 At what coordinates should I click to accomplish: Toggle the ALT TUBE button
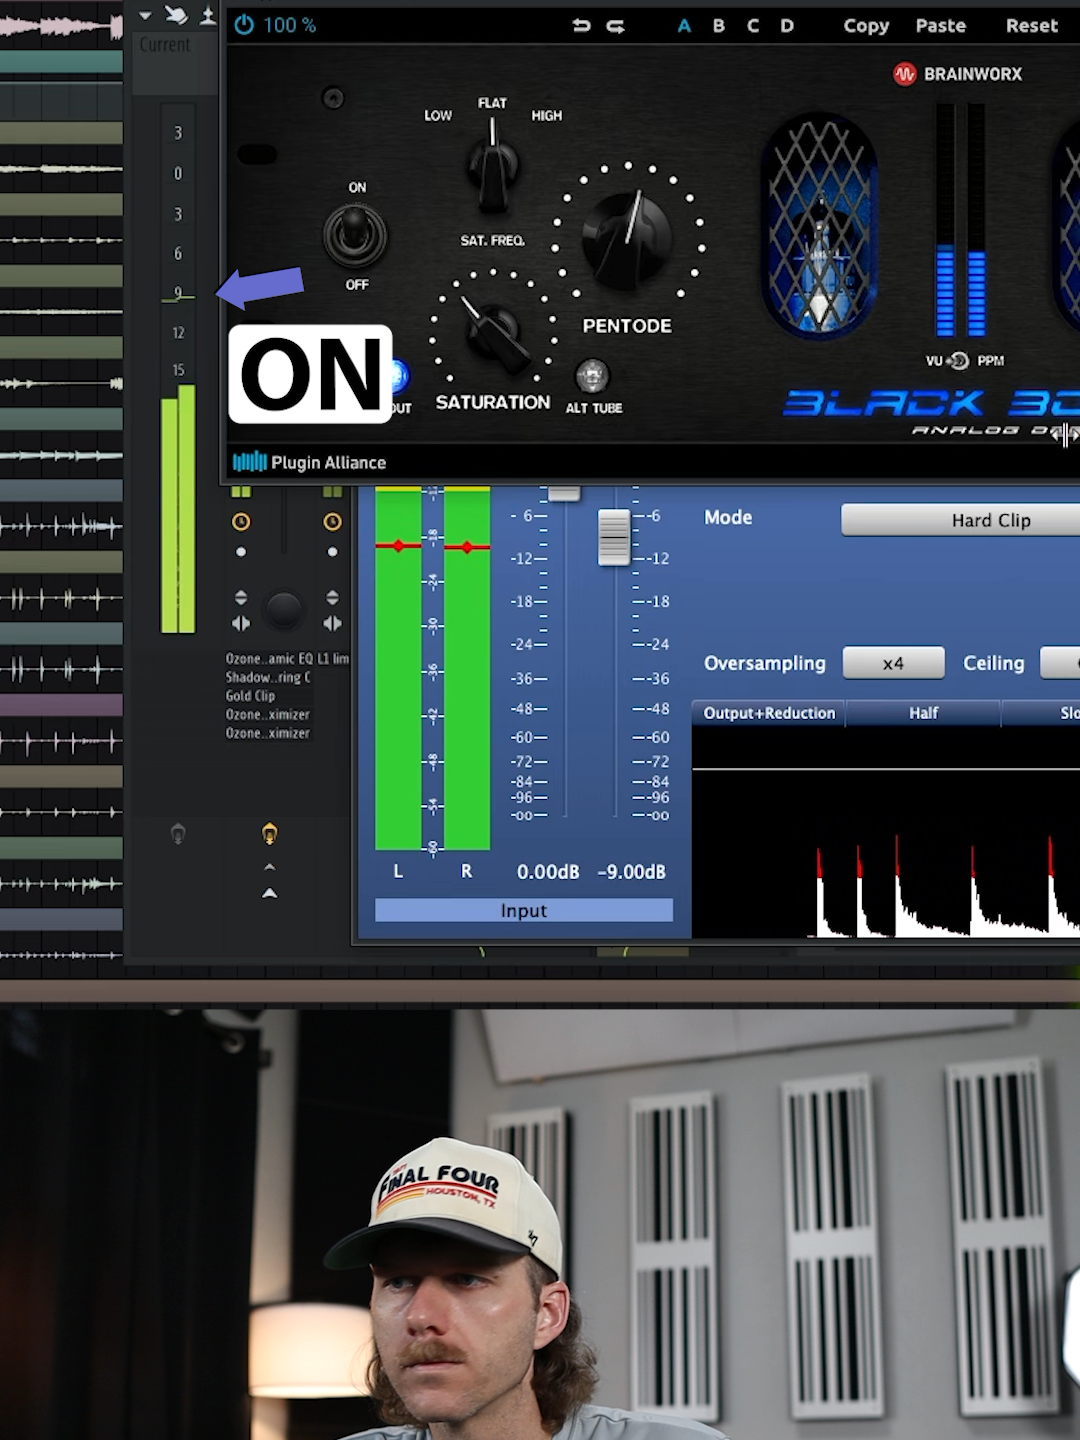pyautogui.click(x=592, y=376)
